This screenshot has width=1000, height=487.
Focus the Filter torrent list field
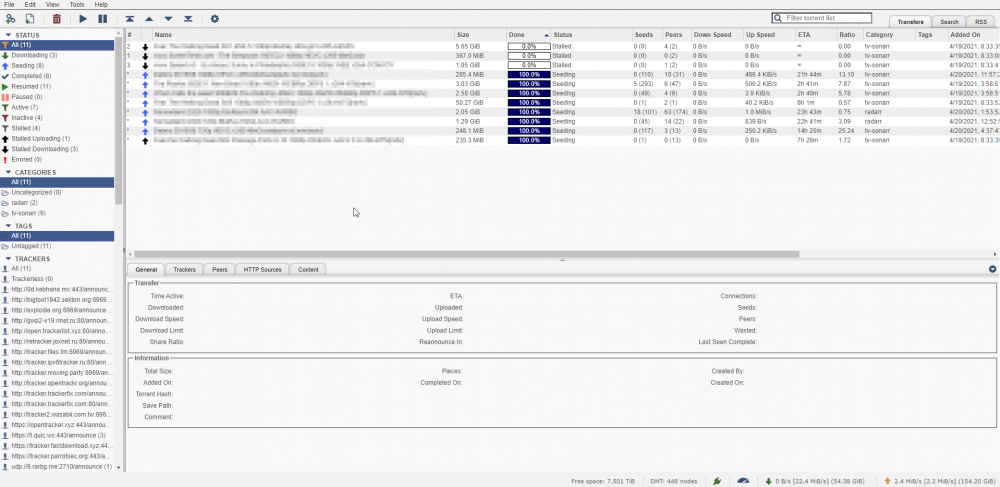coord(821,18)
